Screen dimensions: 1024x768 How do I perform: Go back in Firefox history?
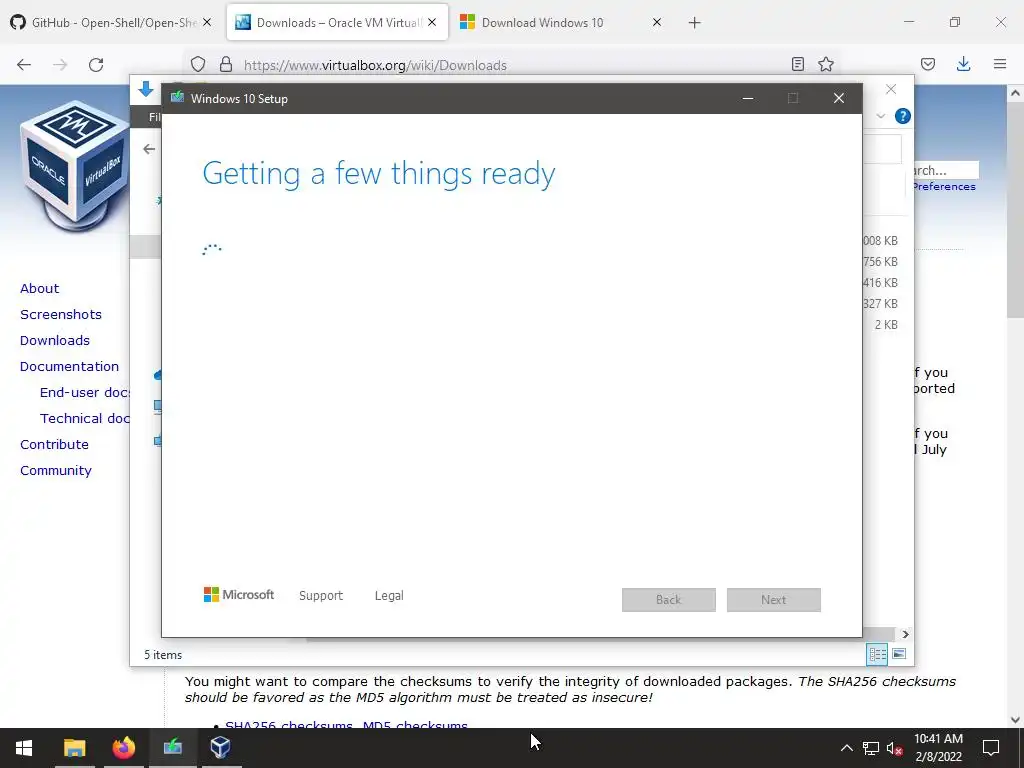click(24, 64)
